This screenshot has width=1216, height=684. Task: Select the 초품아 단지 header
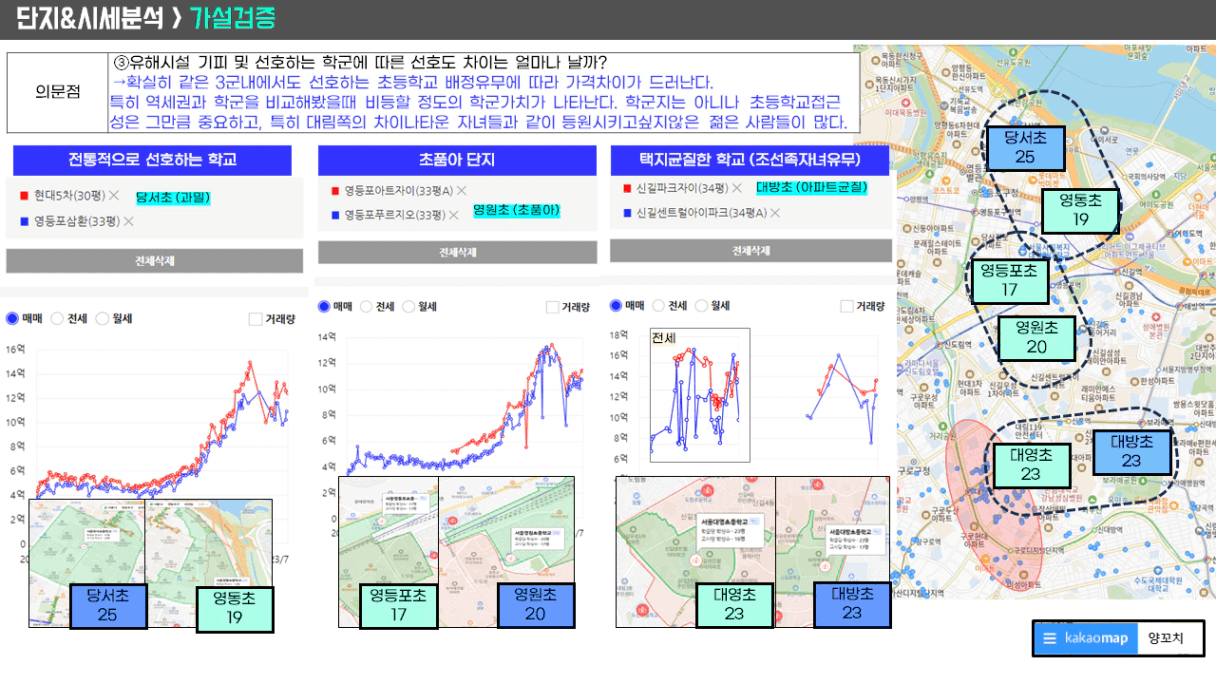458,160
